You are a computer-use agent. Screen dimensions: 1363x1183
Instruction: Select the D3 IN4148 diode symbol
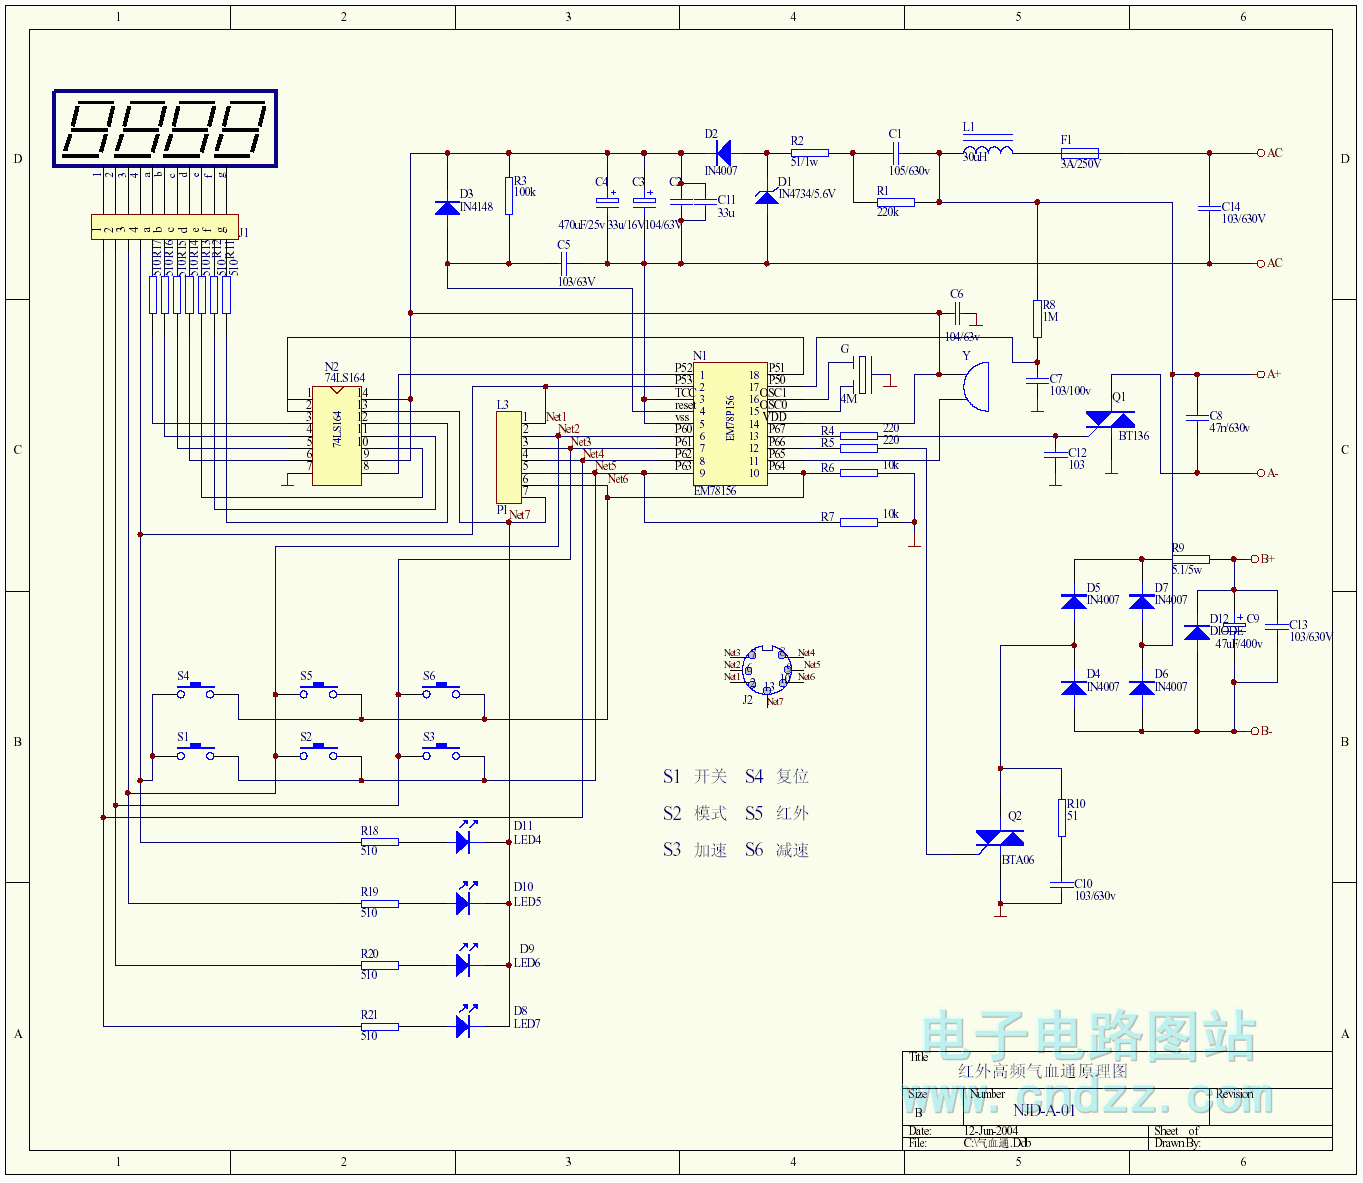[x=447, y=208]
